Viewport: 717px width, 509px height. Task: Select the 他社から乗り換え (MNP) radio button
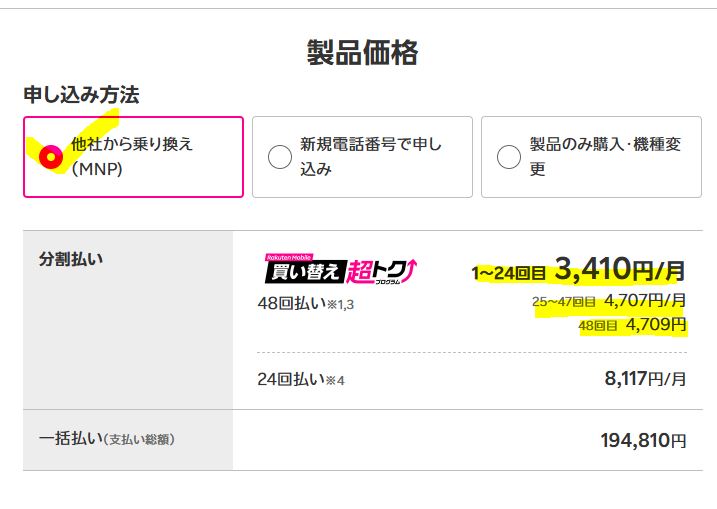(x=49, y=157)
